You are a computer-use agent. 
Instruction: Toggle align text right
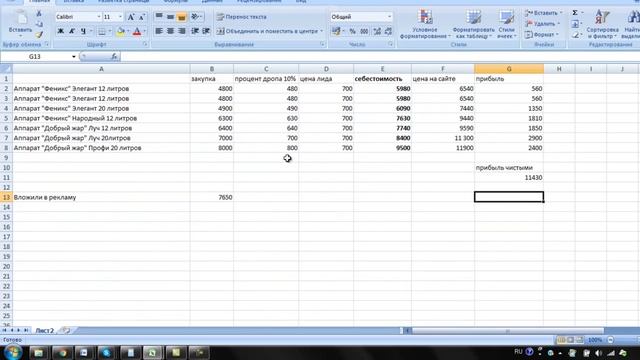click(x=182, y=31)
